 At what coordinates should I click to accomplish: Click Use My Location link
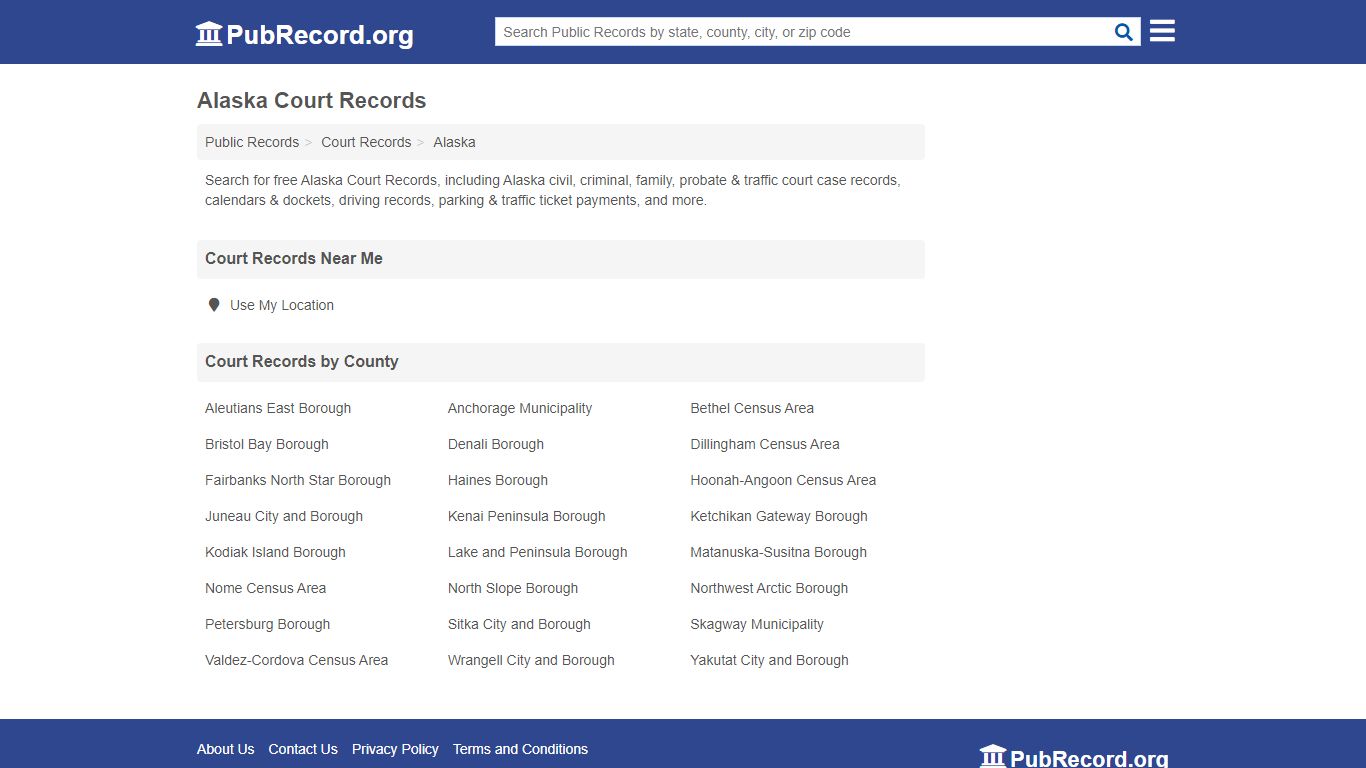282,305
